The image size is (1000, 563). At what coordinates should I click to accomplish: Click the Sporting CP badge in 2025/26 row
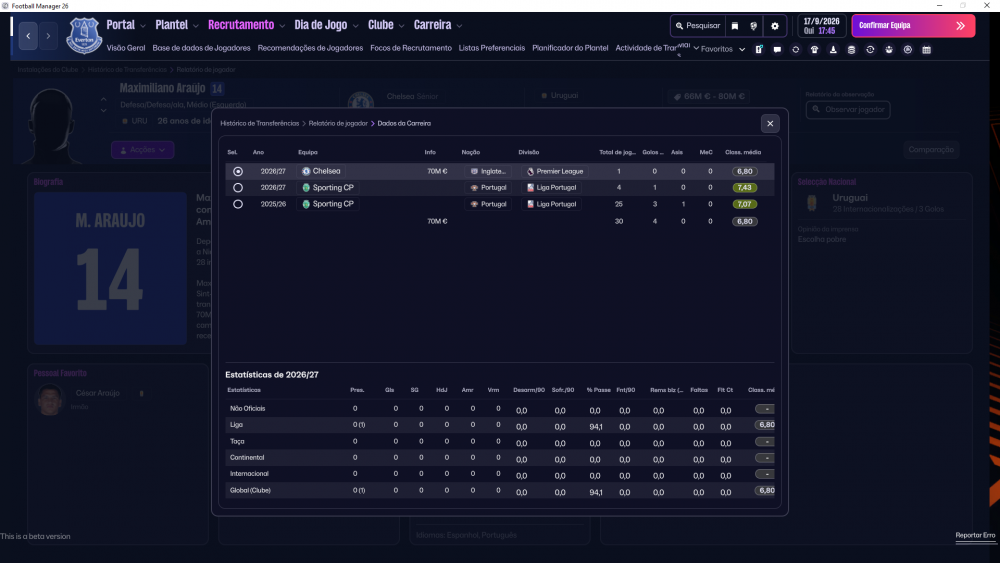306,205
